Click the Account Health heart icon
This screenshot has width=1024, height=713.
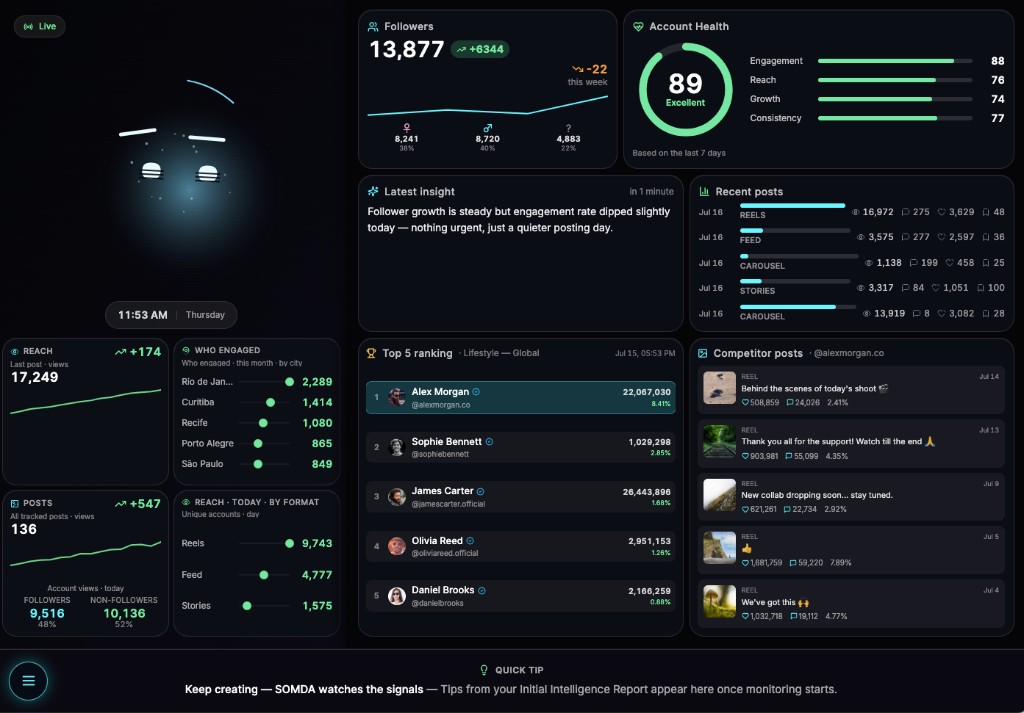coord(638,27)
